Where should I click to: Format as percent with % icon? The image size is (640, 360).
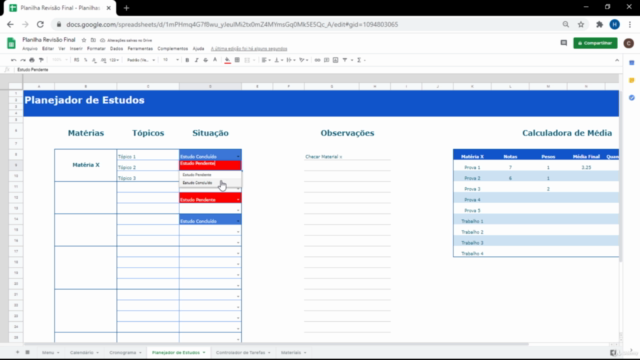86,60
